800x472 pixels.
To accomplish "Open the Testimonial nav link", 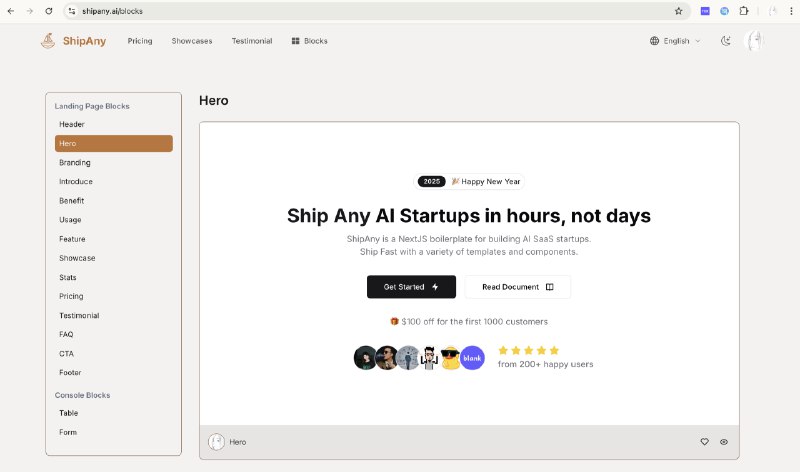I will [x=252, y=41].
